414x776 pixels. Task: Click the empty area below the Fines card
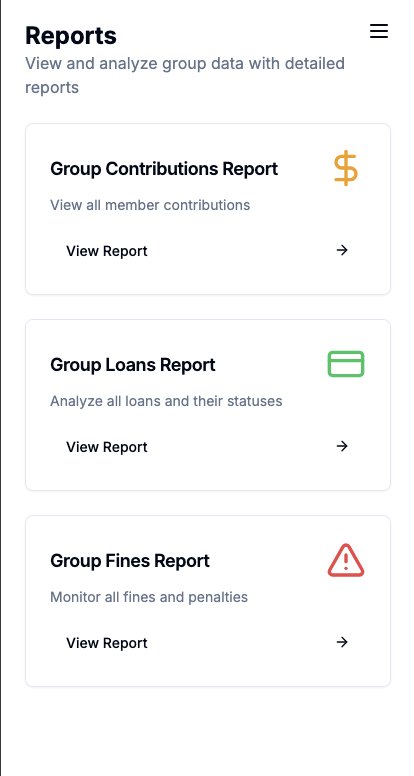point(208,731)
